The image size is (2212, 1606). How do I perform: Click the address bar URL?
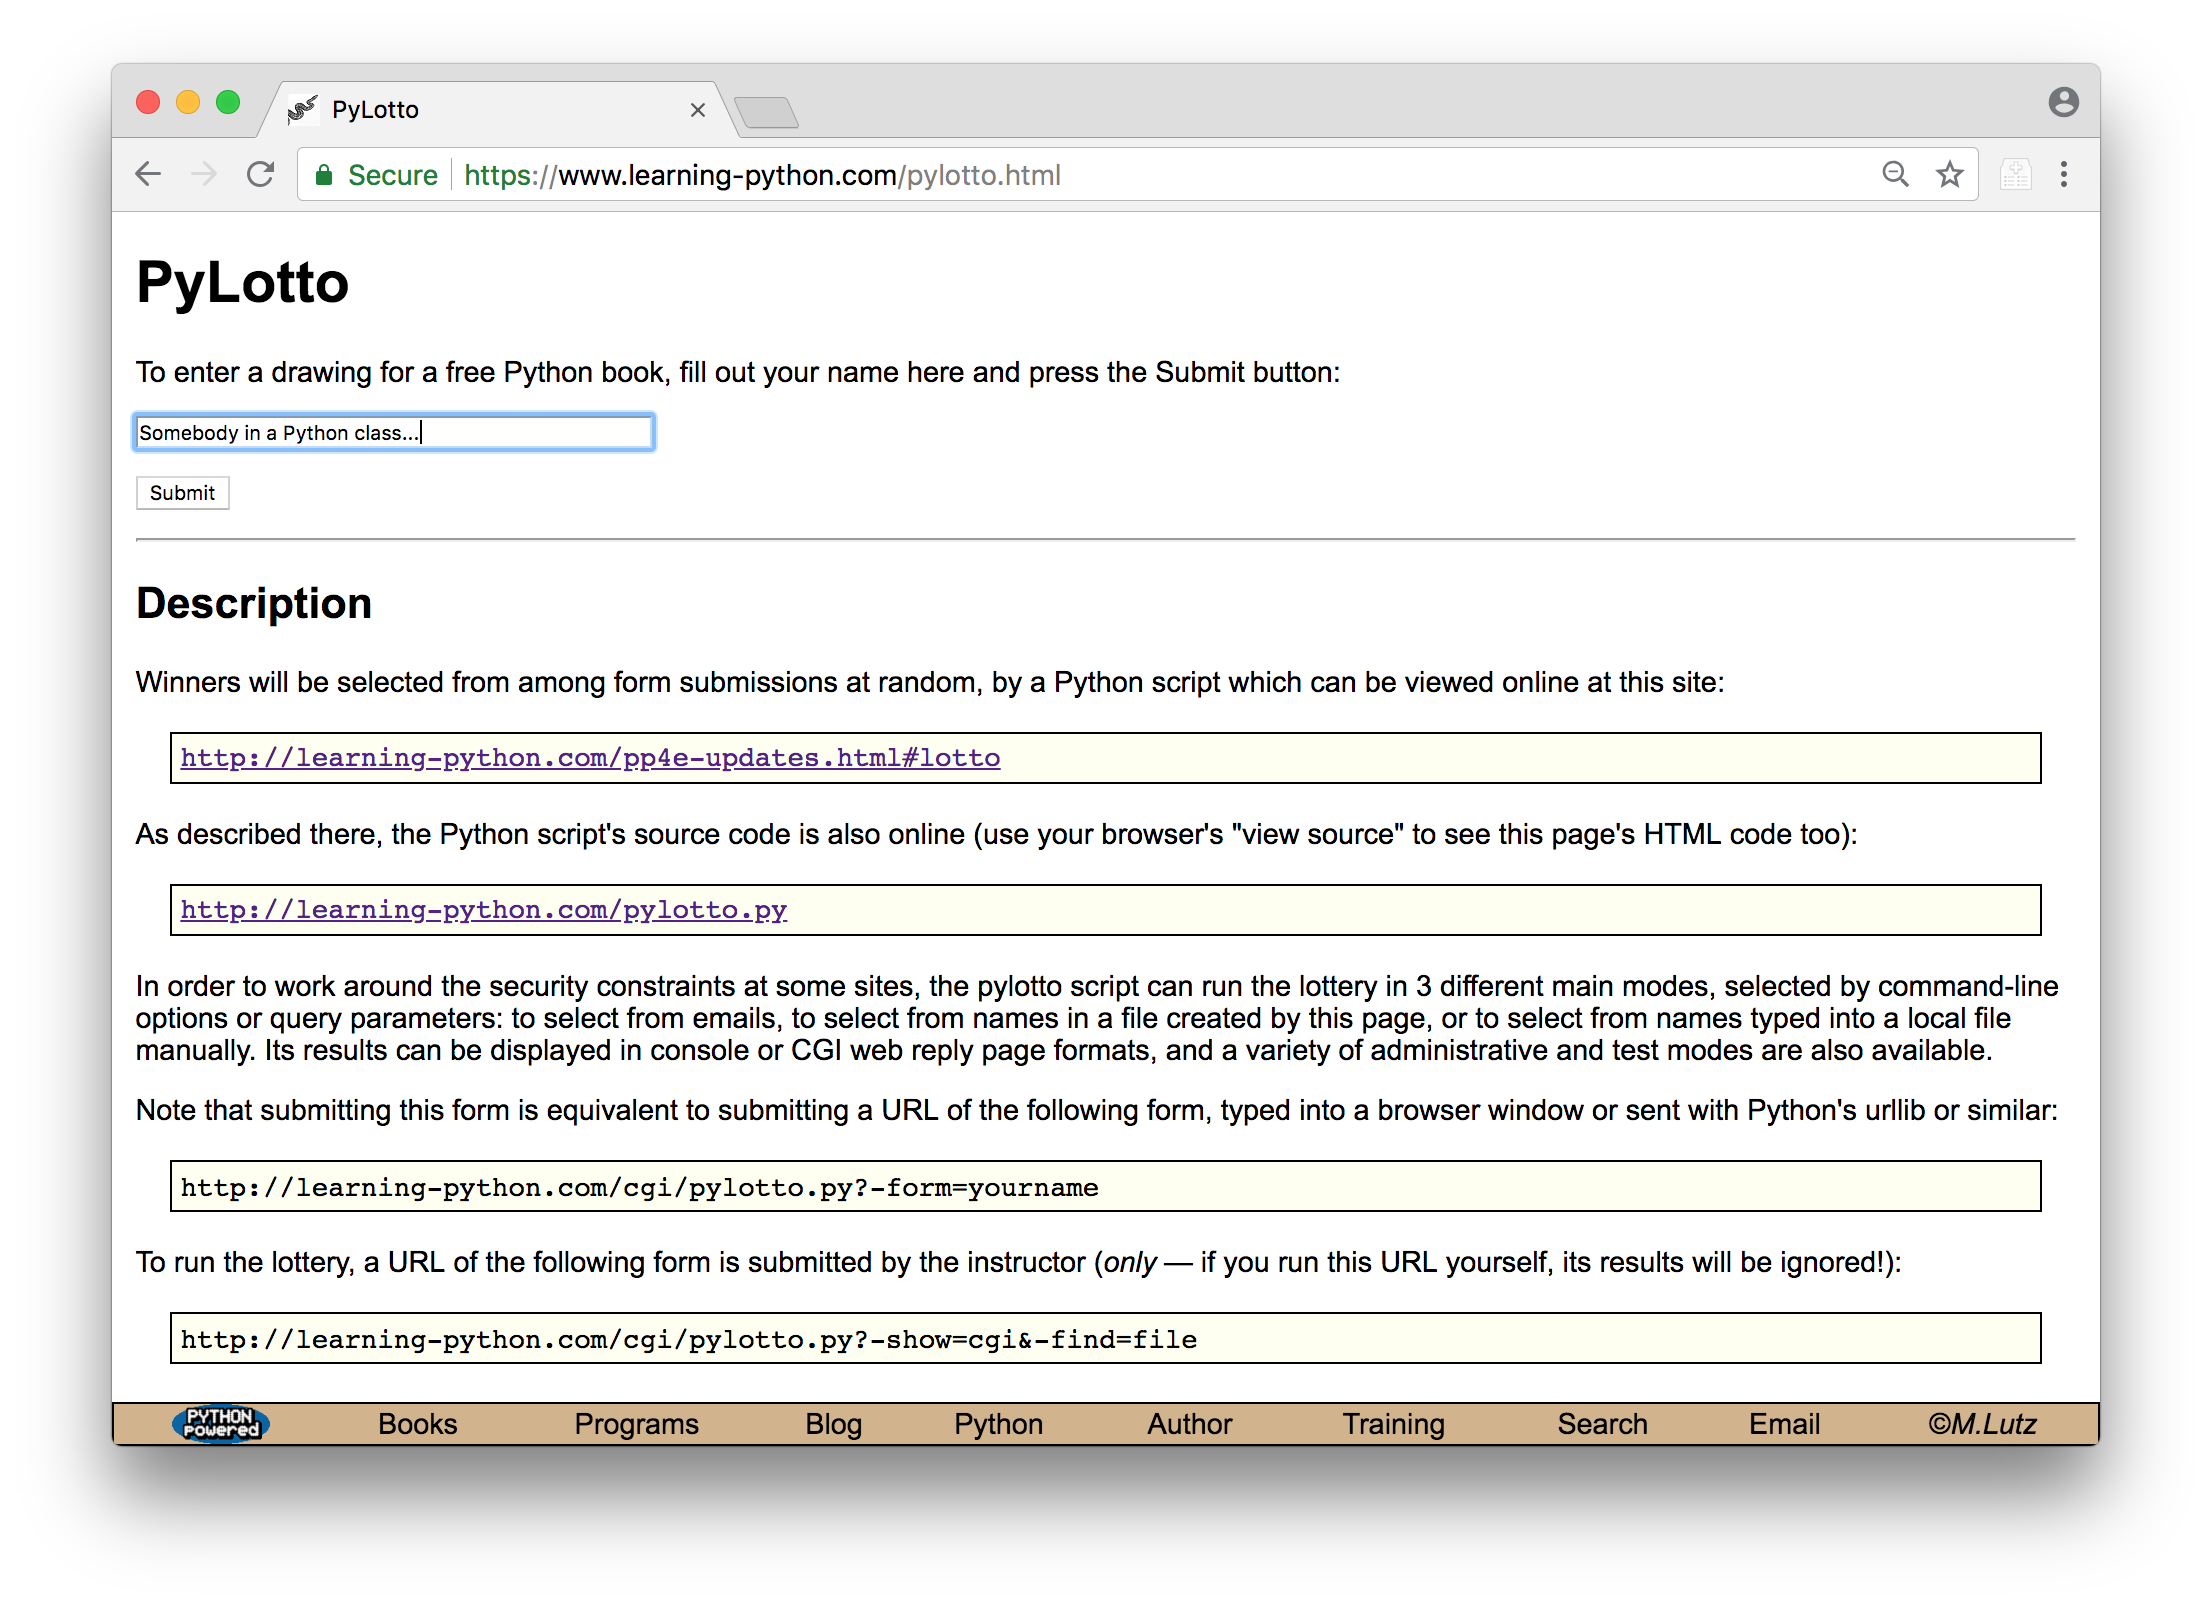(x=760, y=175)
